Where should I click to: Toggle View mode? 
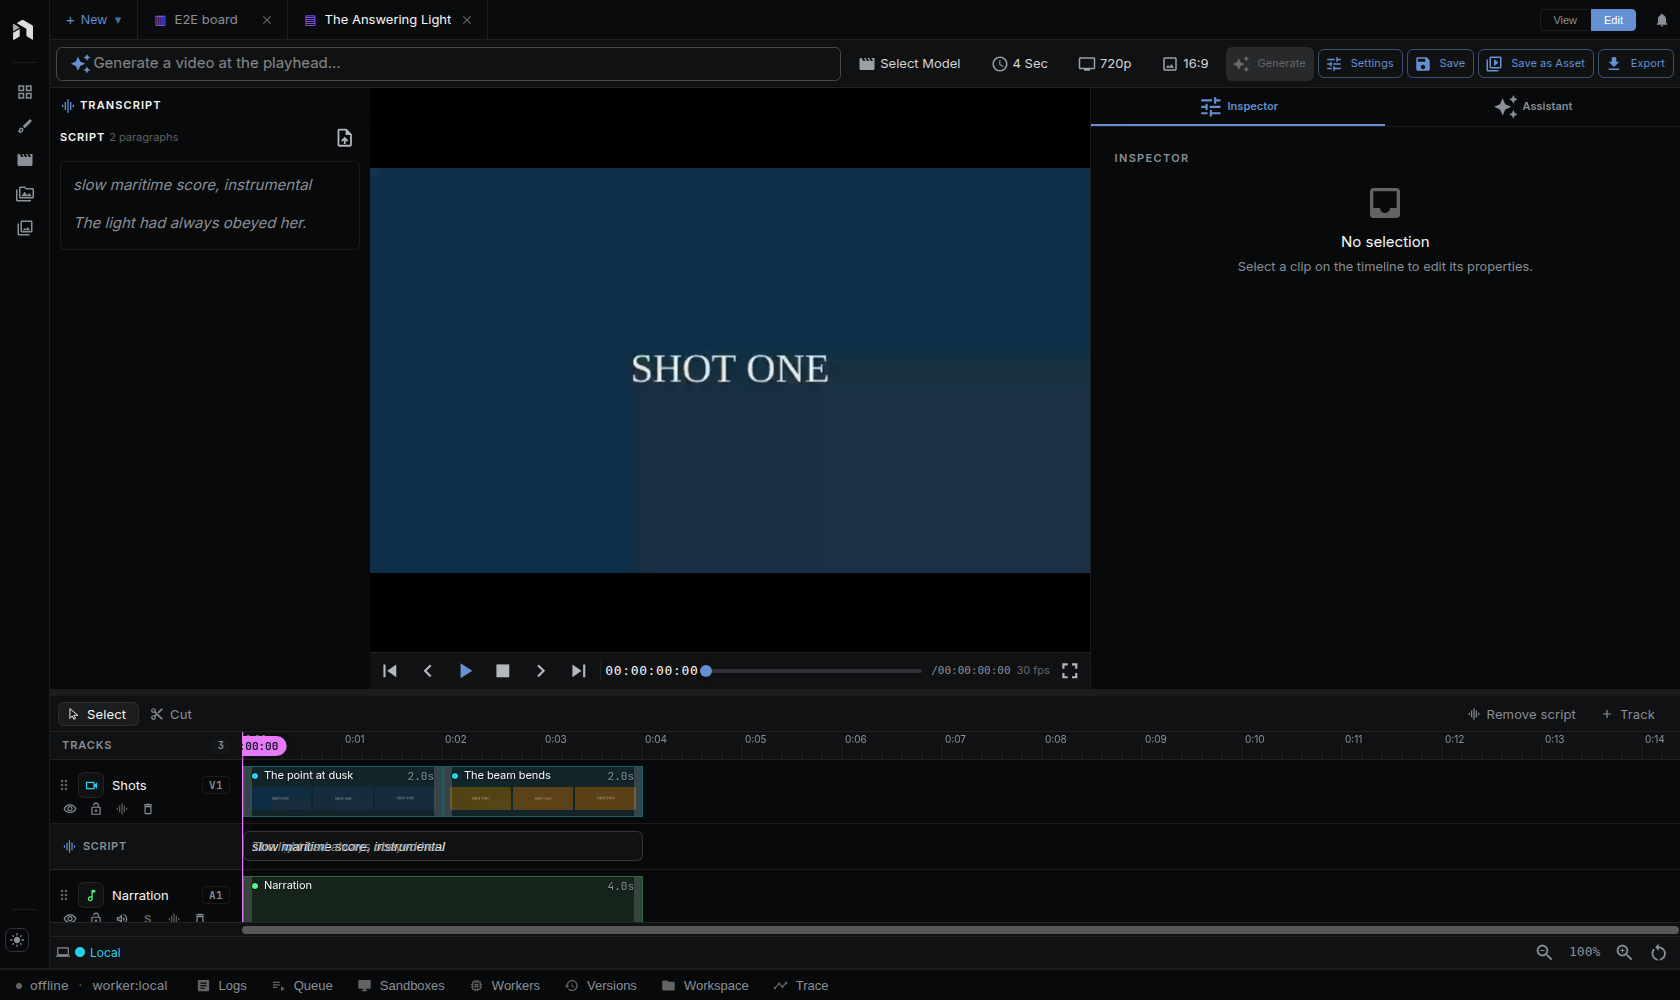coord(1565,20)
